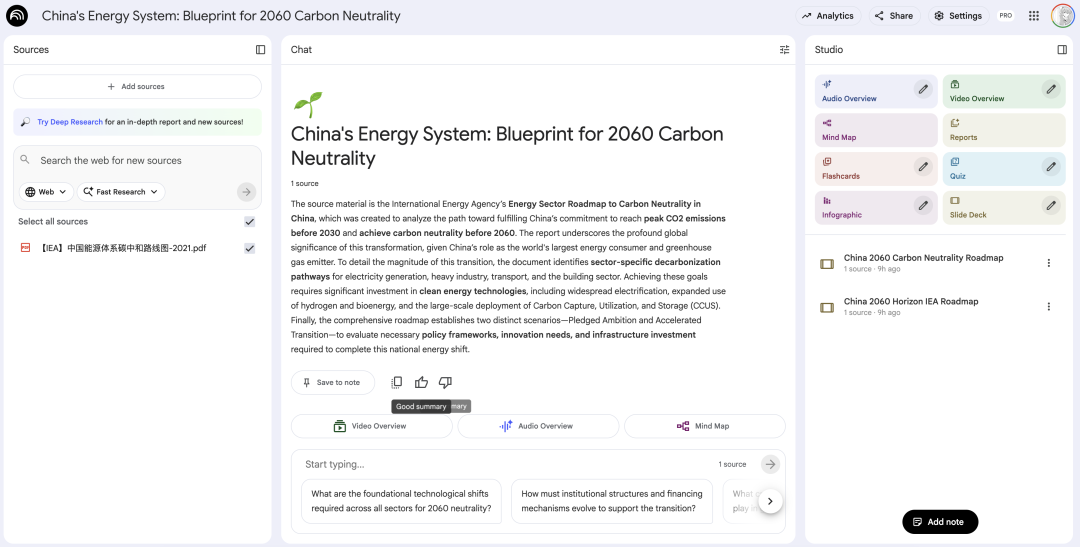Open options for China 2060 Carbon Neutrality Roadmap
The height and width of the screenshot is (547, 1080).
[x=1048, y=263]
